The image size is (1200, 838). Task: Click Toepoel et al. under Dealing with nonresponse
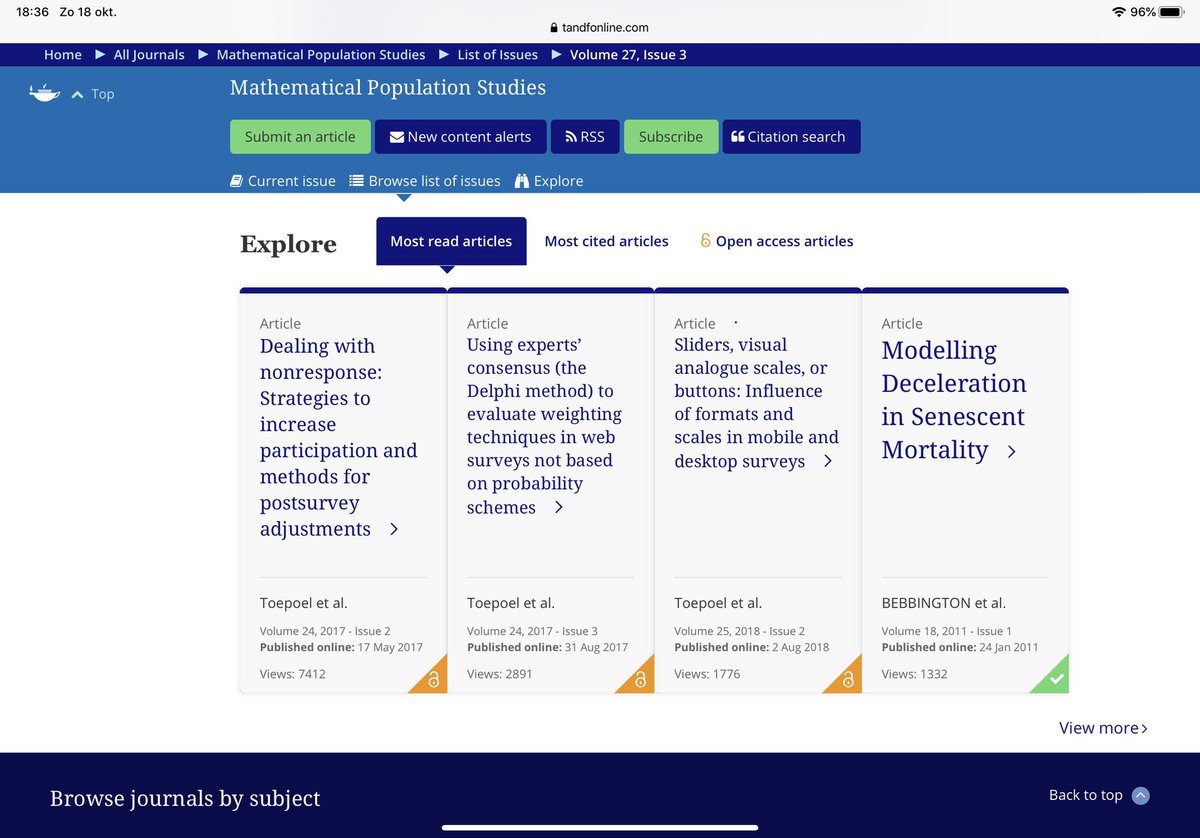[303, 603]
